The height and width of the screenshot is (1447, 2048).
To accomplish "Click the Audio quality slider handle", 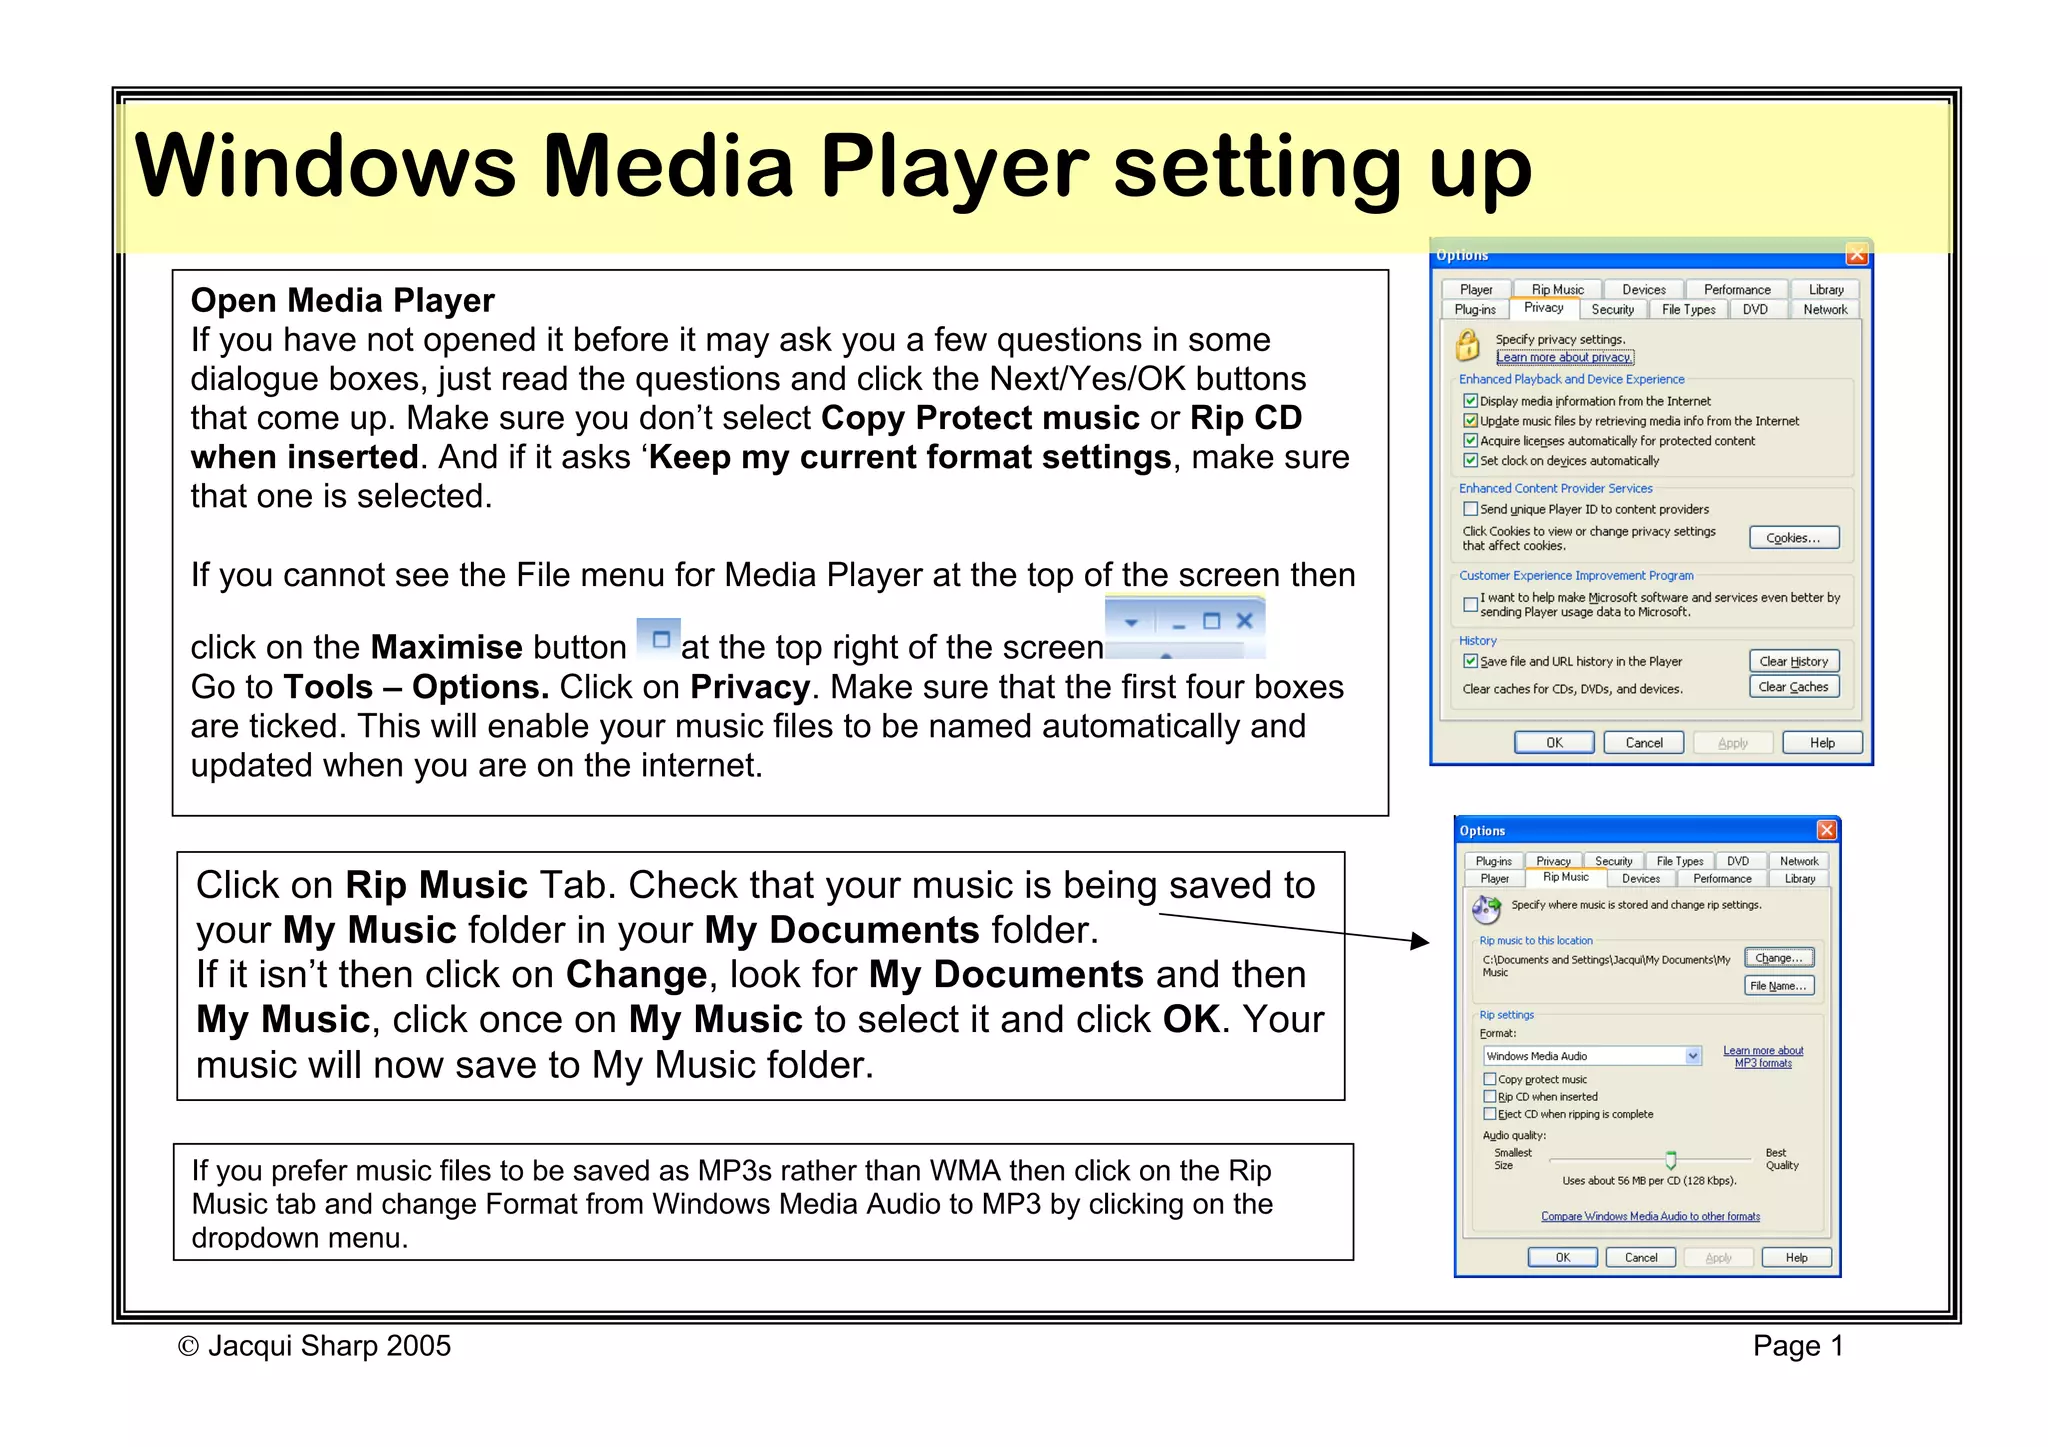I will [x=1670, y=1159].
